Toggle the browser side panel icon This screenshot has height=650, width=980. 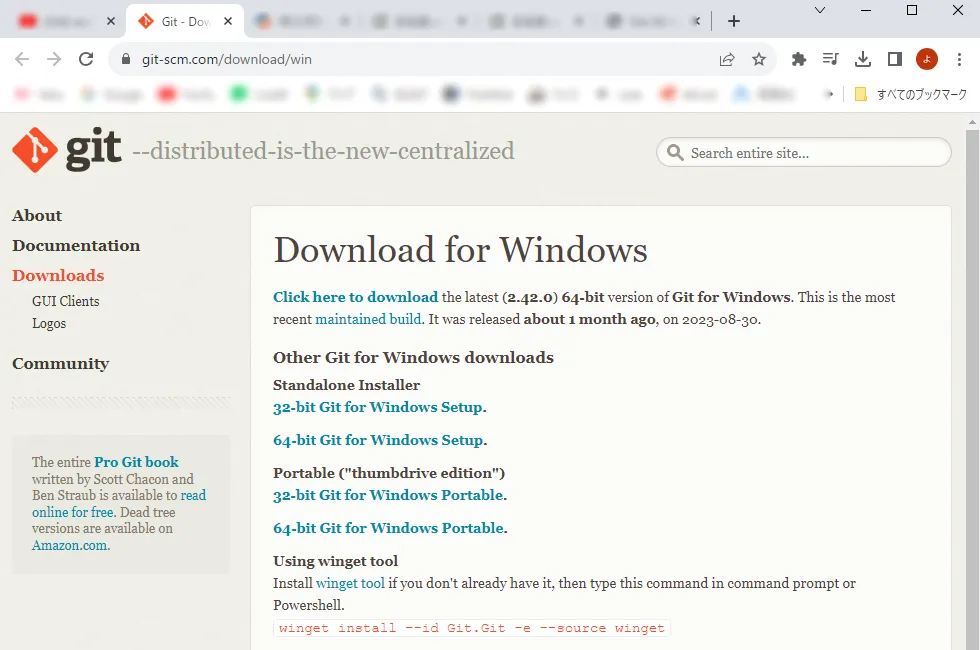coord(895,59)
